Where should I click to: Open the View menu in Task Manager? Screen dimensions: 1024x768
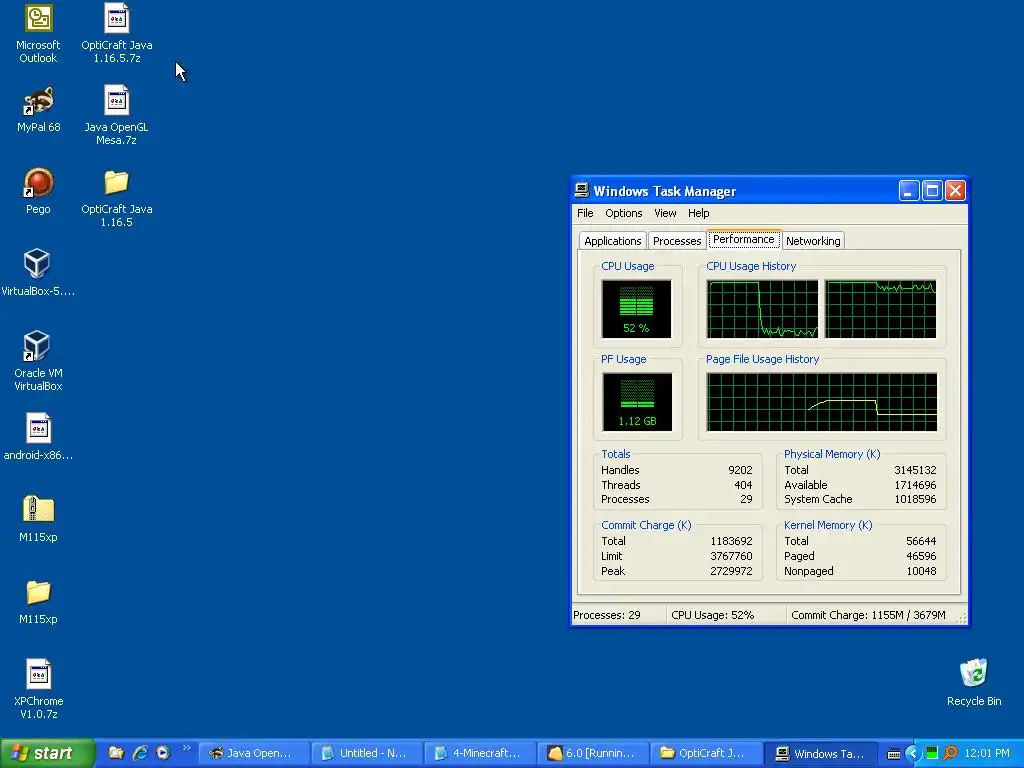pos(665,213)
